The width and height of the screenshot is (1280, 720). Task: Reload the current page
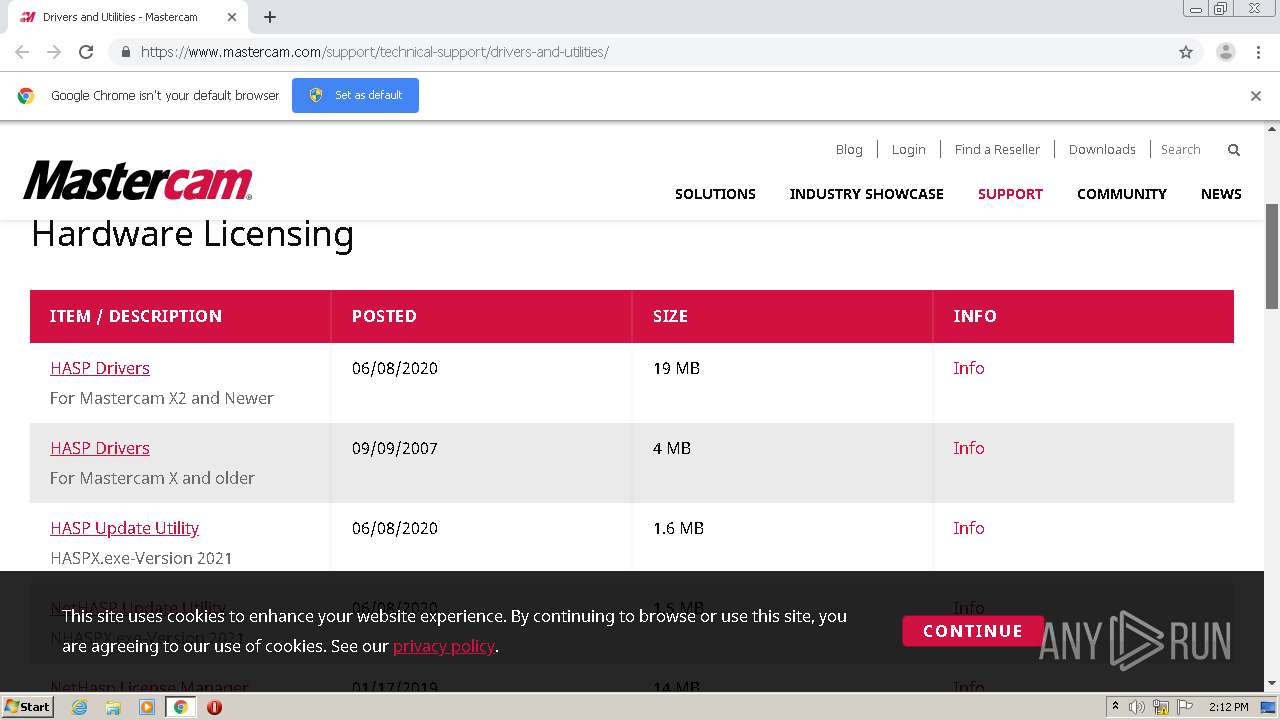pyautogui.click(x=86, y=52)
